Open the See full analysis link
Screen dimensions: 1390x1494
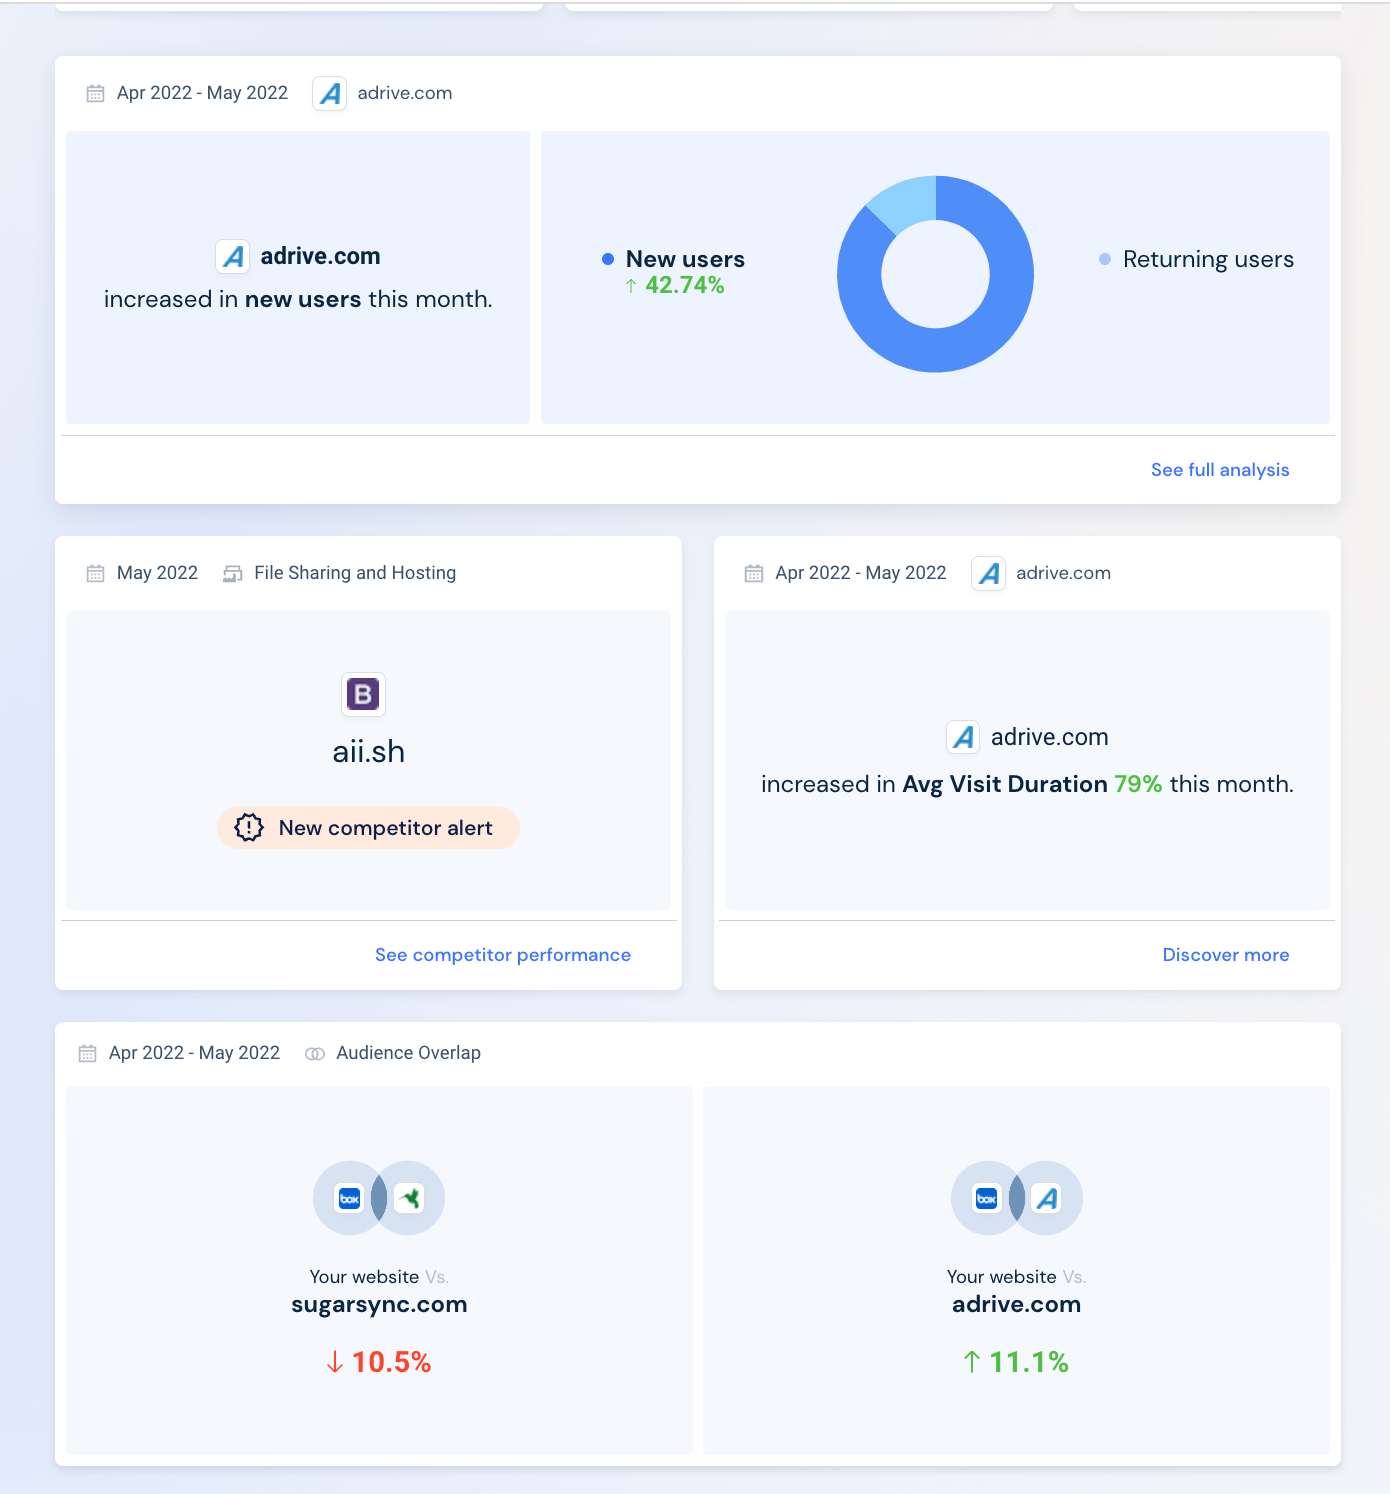[1220, 470]
